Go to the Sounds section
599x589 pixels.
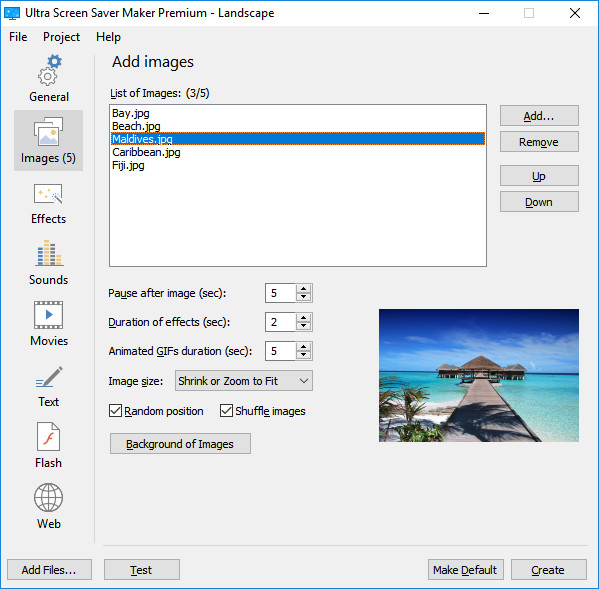click(49, 264)
